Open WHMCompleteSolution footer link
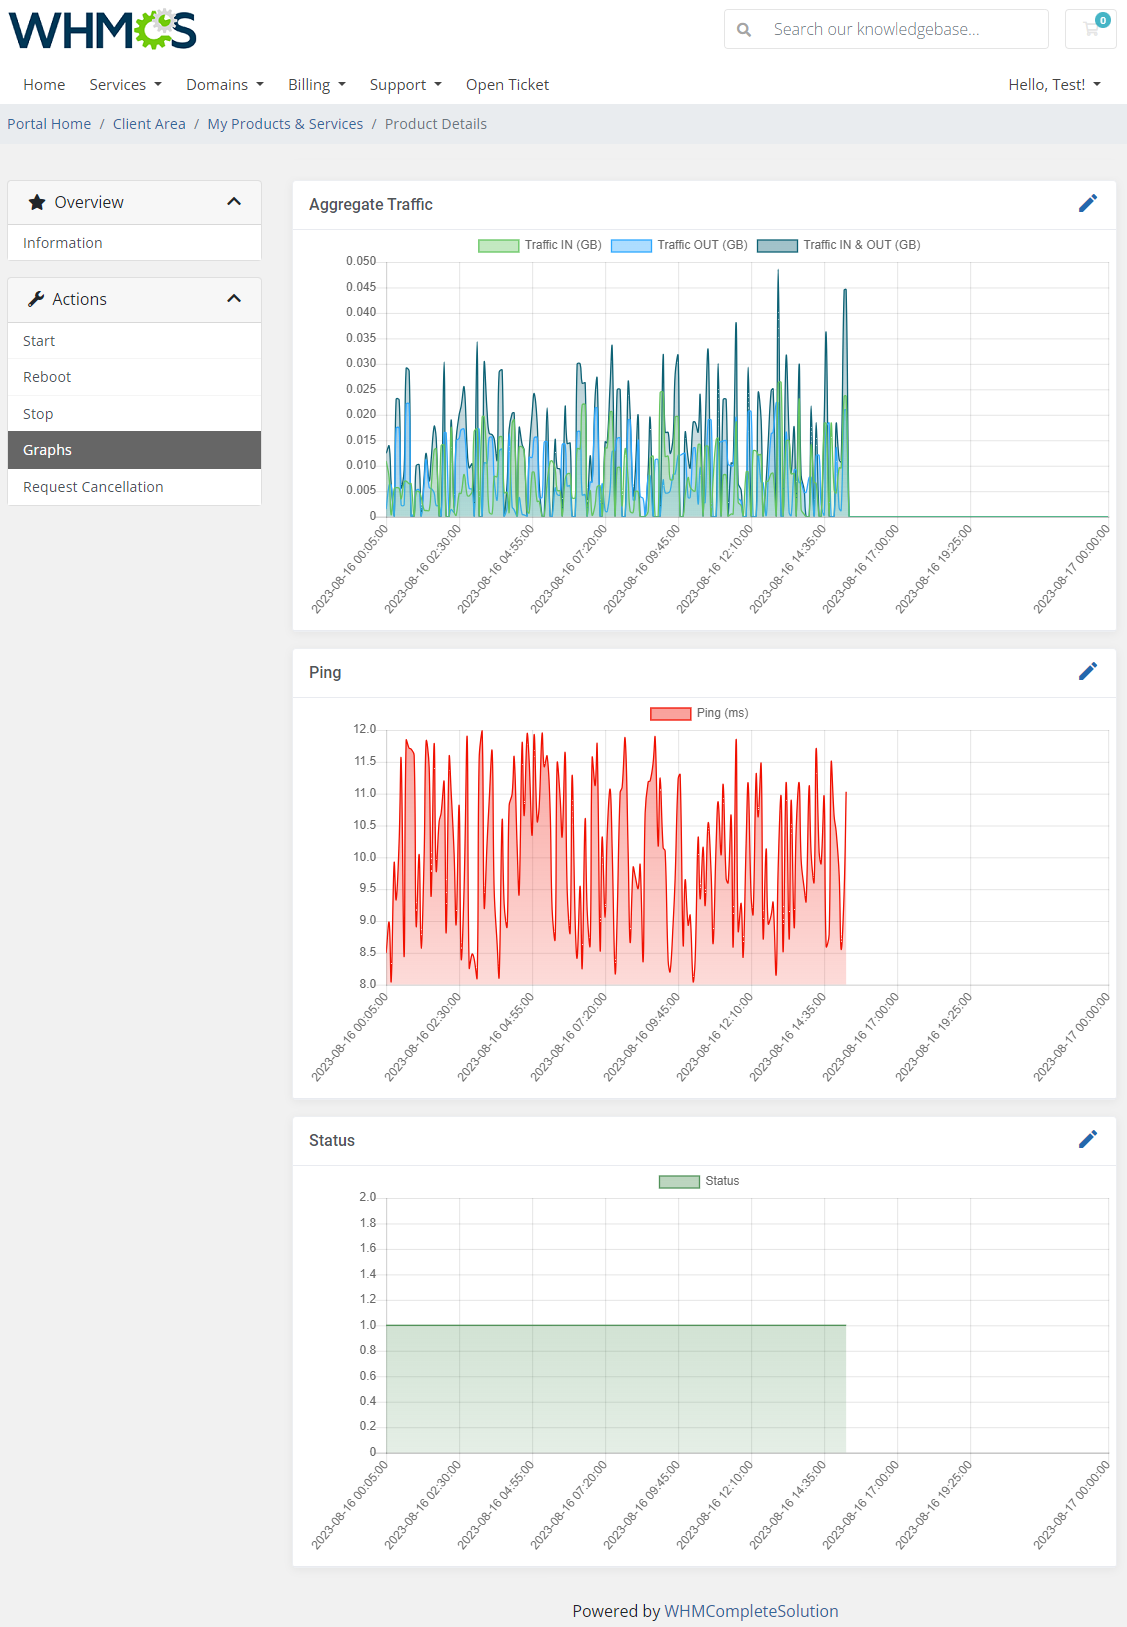The image size is (1127, 1627). tap(751, 1611)
